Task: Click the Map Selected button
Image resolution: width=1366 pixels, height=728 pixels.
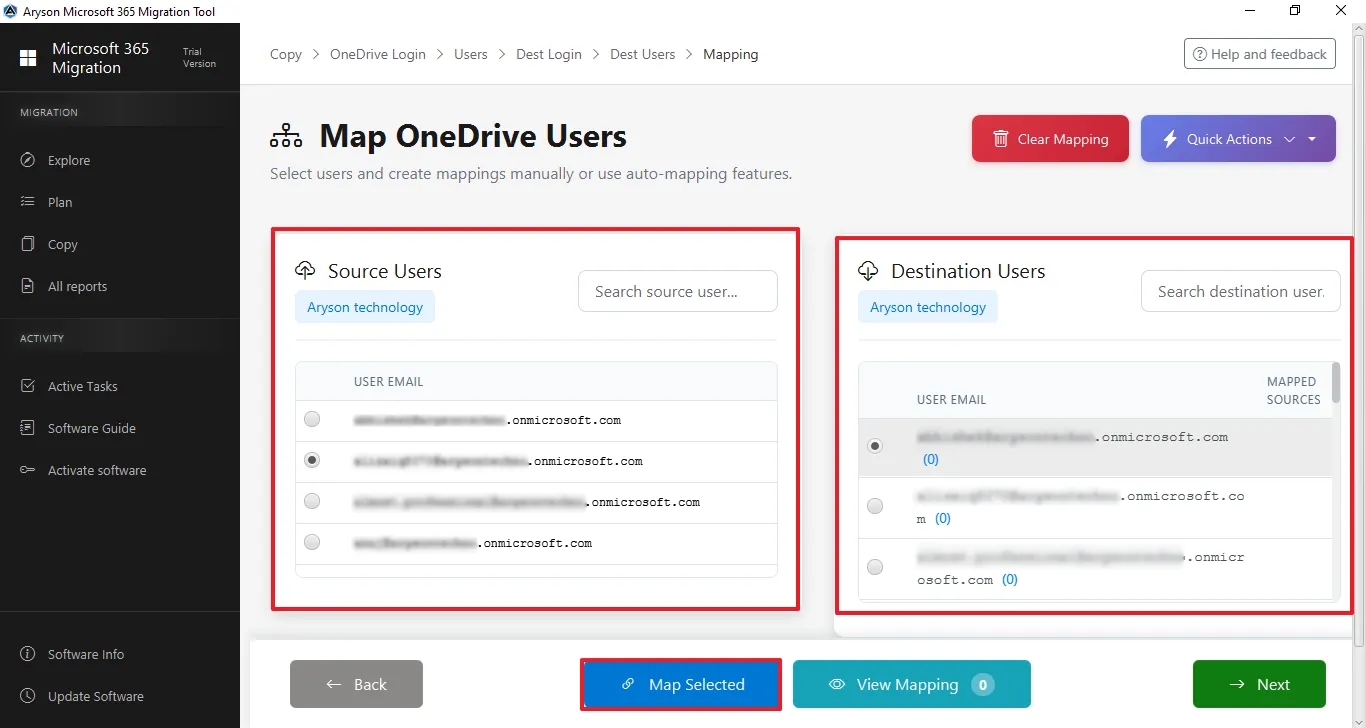Action: (681, 684)
